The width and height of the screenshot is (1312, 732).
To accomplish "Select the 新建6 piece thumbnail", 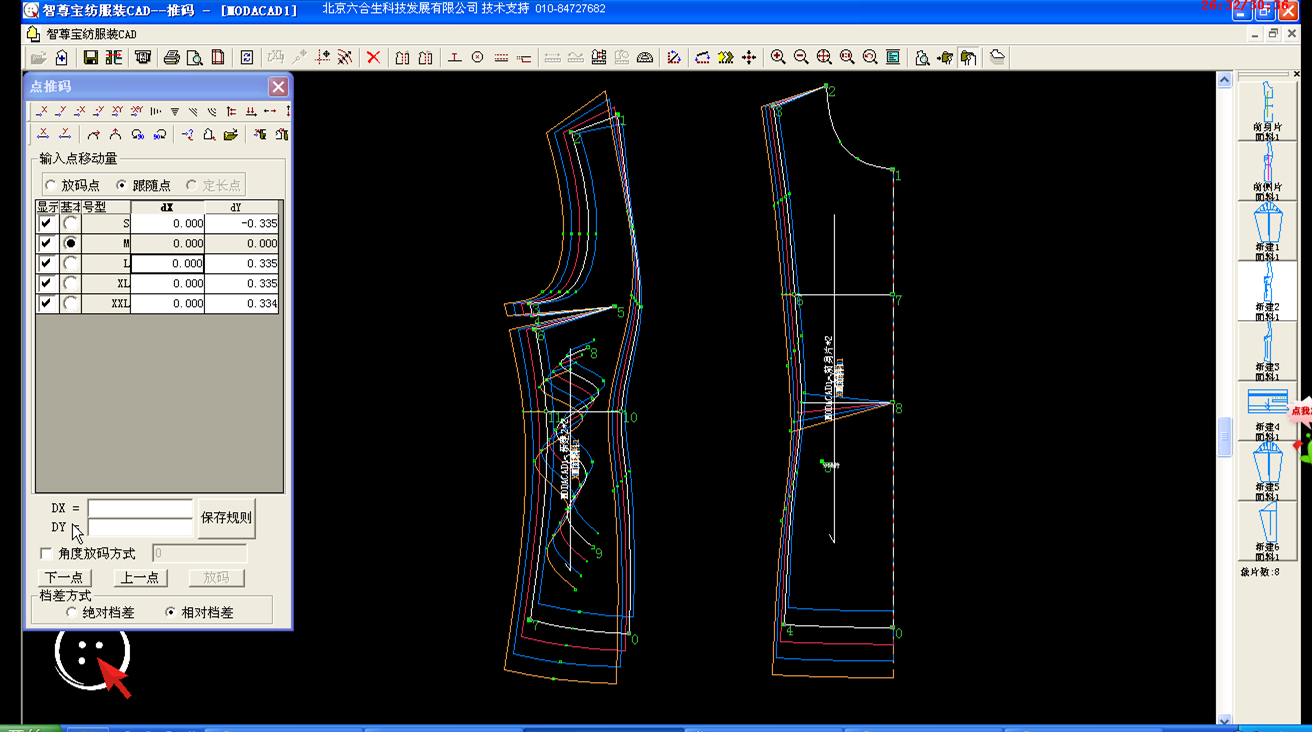I will [1267, 531].
